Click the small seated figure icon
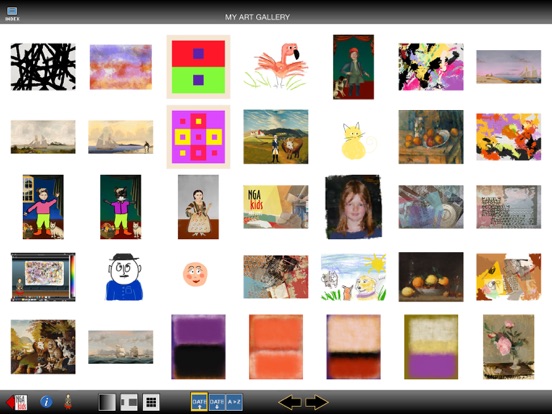552x414 pixels. tap(68, 402)
